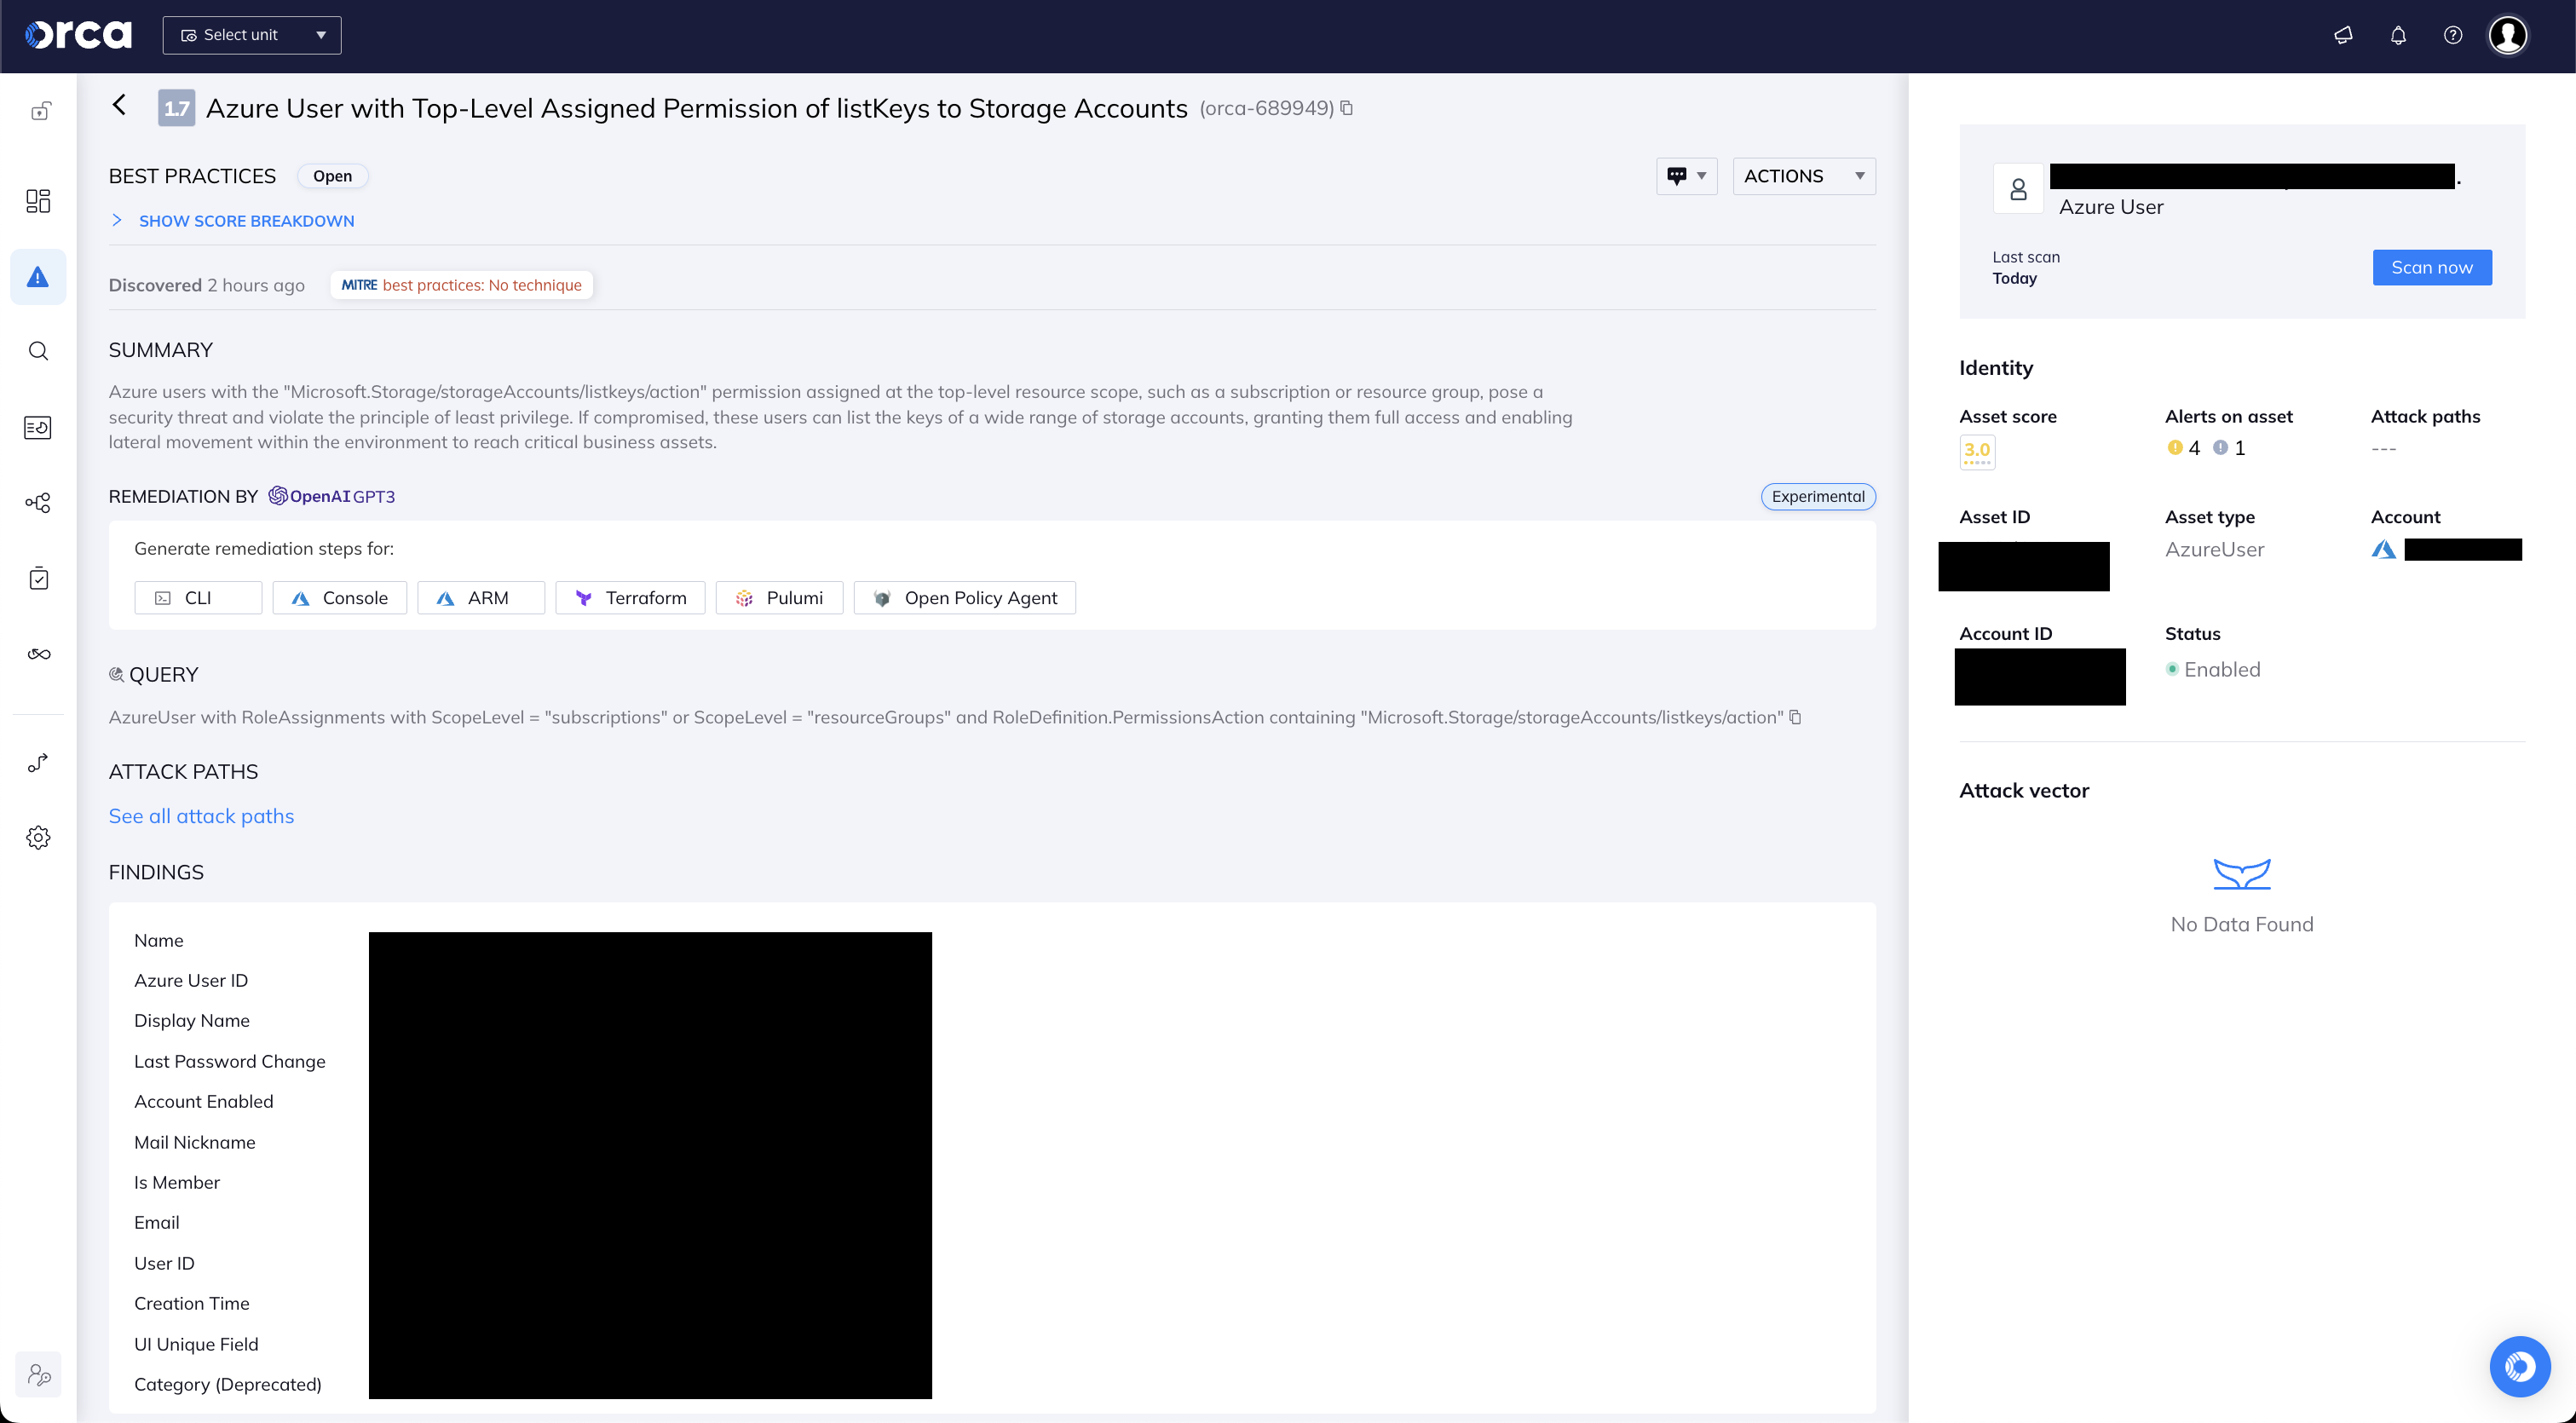This screenshot has width=2576, height=1423.
Task: Expand SHOW SCORE BREAKDOWN
Action: pos(246,220)
